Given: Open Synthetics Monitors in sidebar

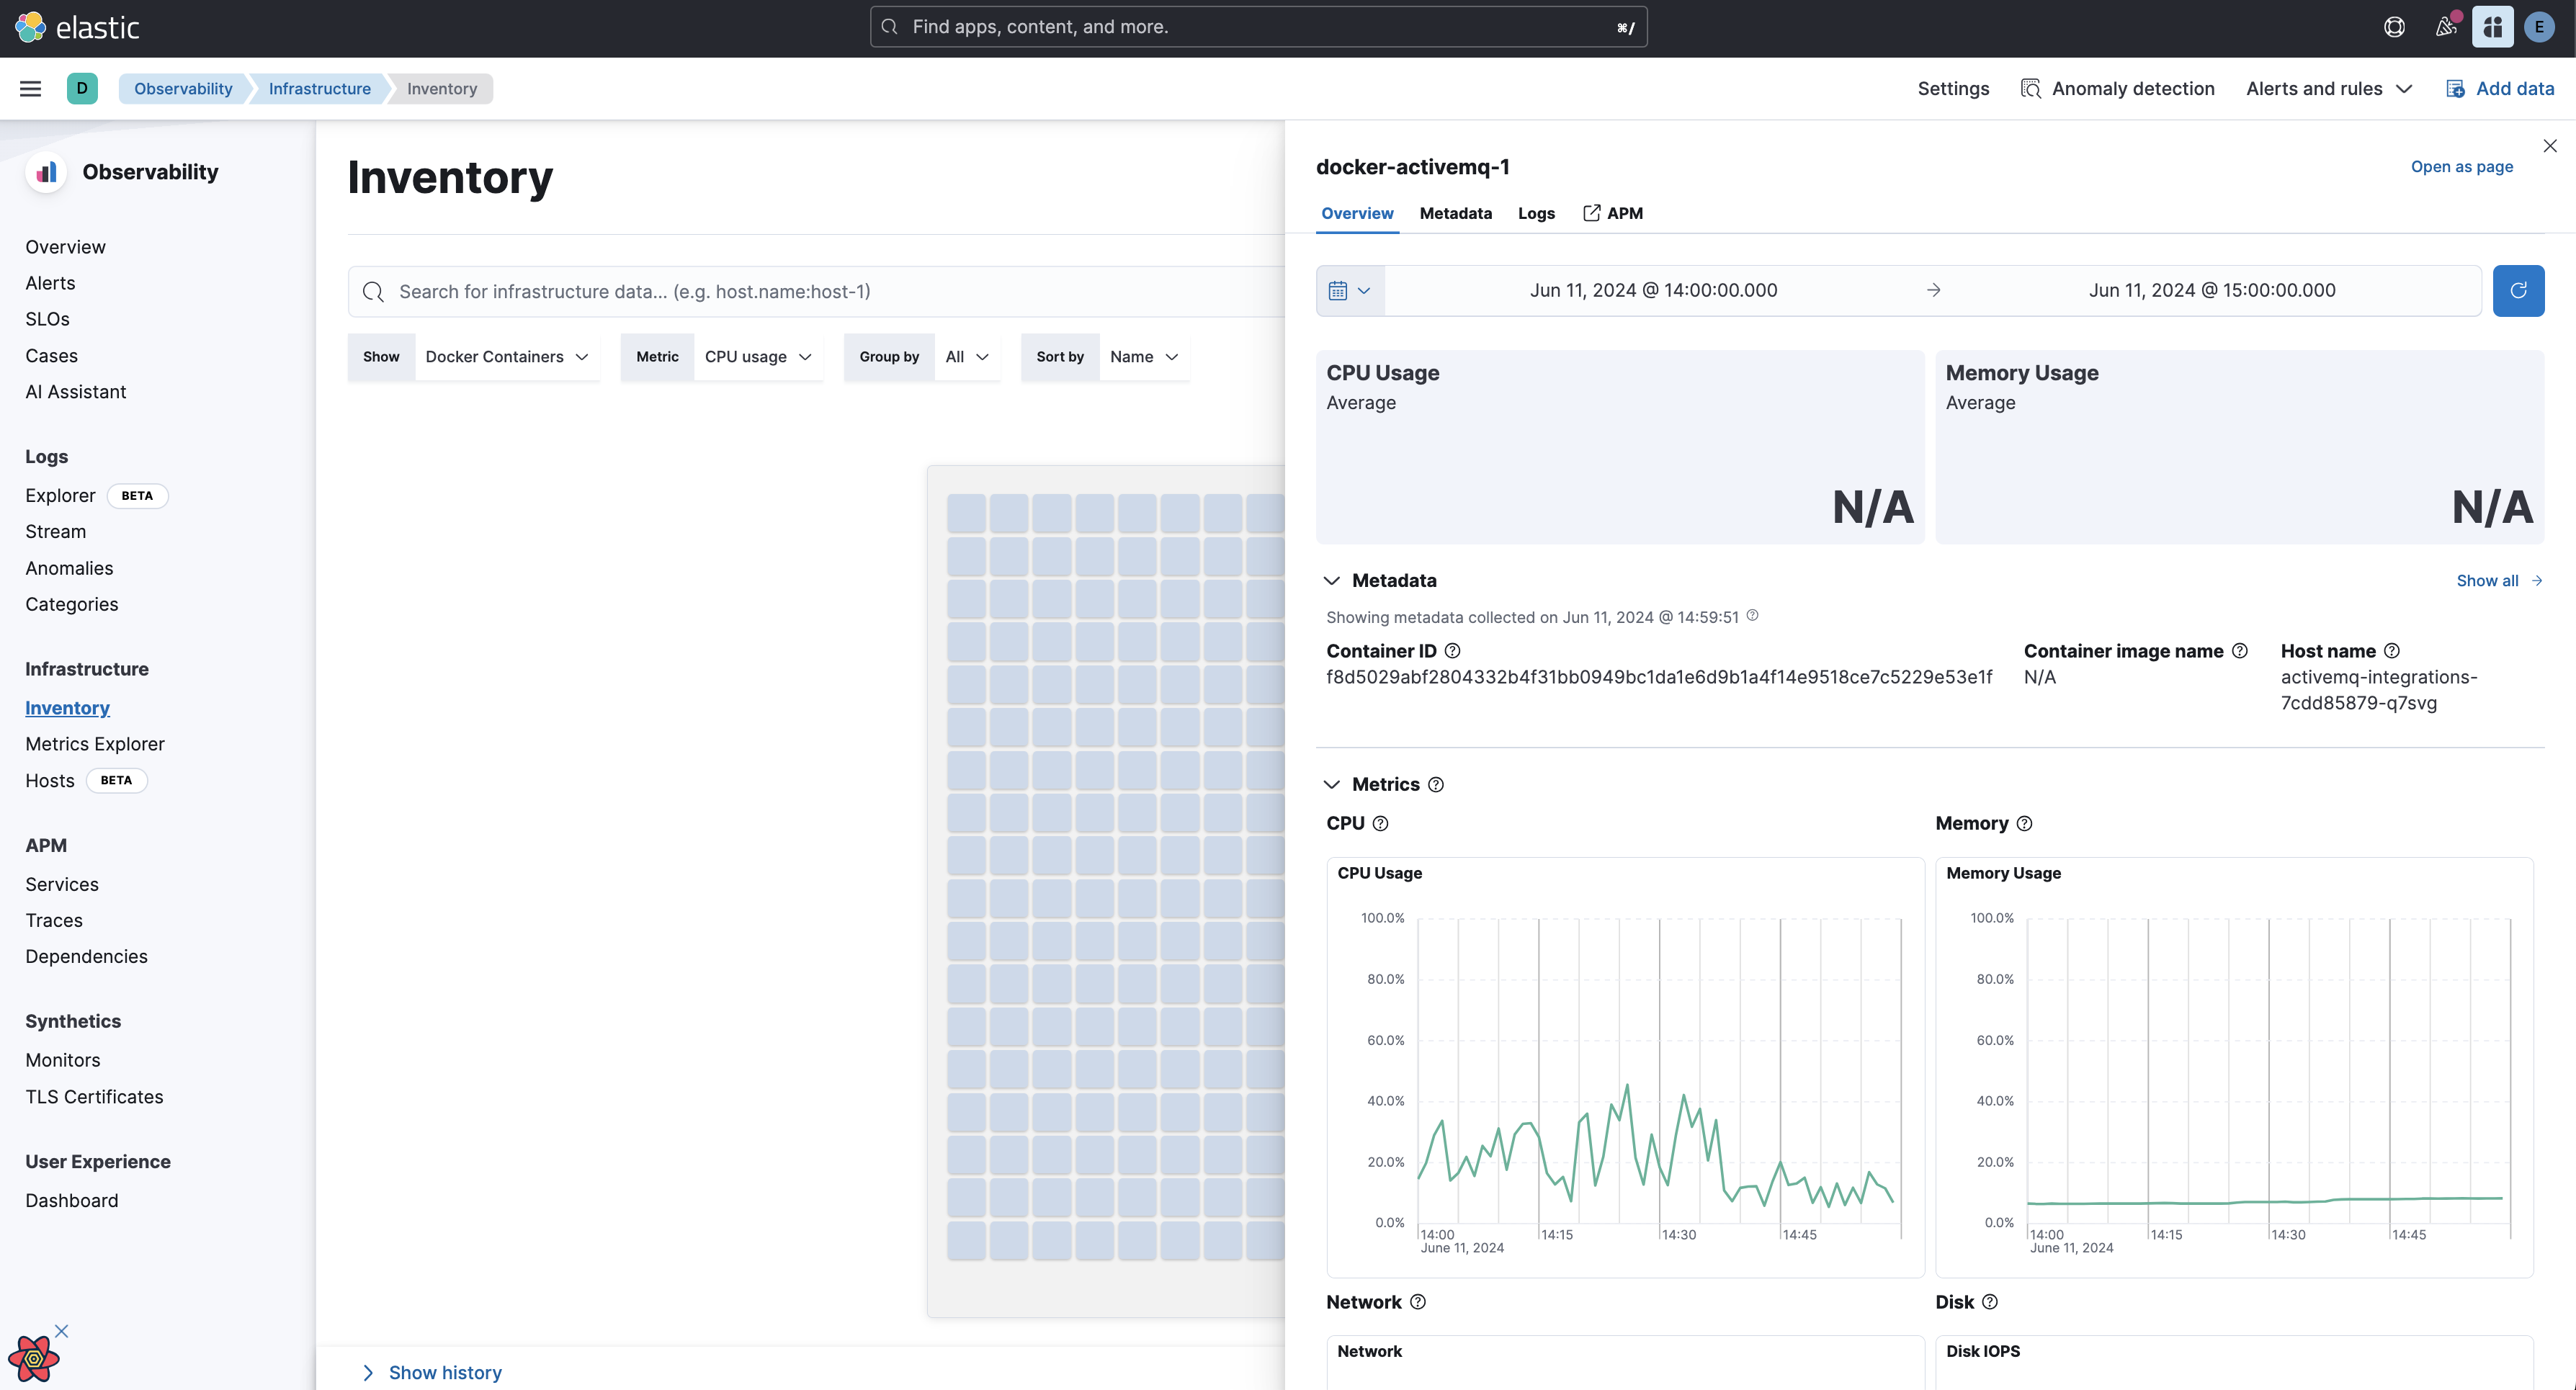Looking at the screenshot, I should pos(62,1060).
